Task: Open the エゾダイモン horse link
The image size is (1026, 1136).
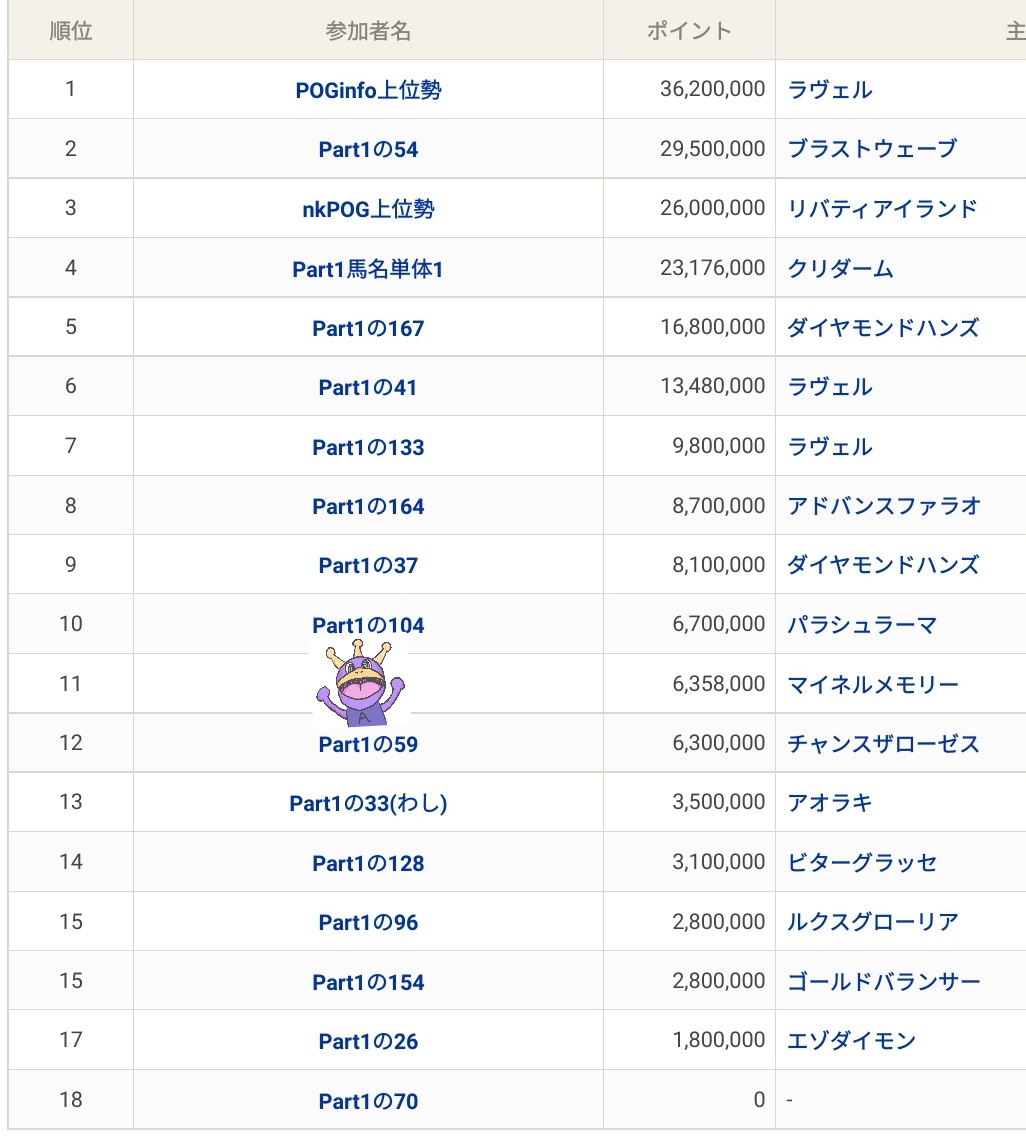Action: [851, 1041]
